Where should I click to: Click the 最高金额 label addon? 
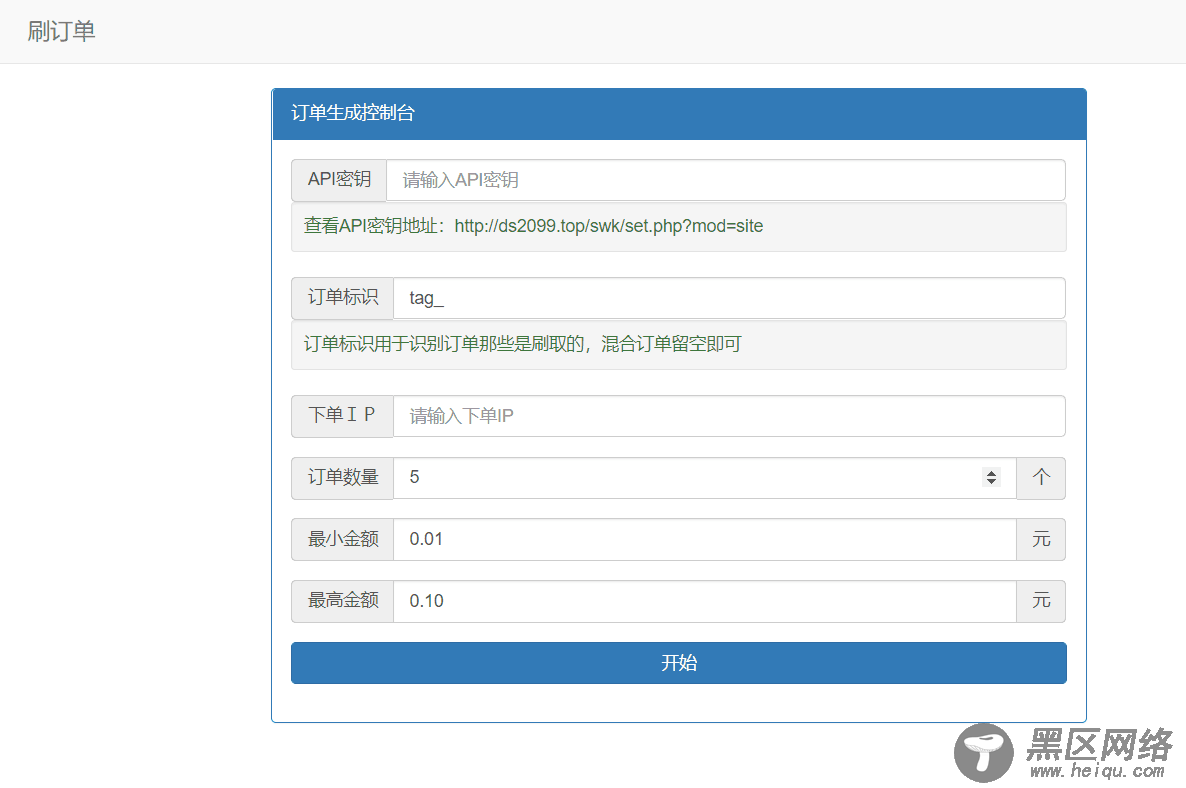(343, 601)
